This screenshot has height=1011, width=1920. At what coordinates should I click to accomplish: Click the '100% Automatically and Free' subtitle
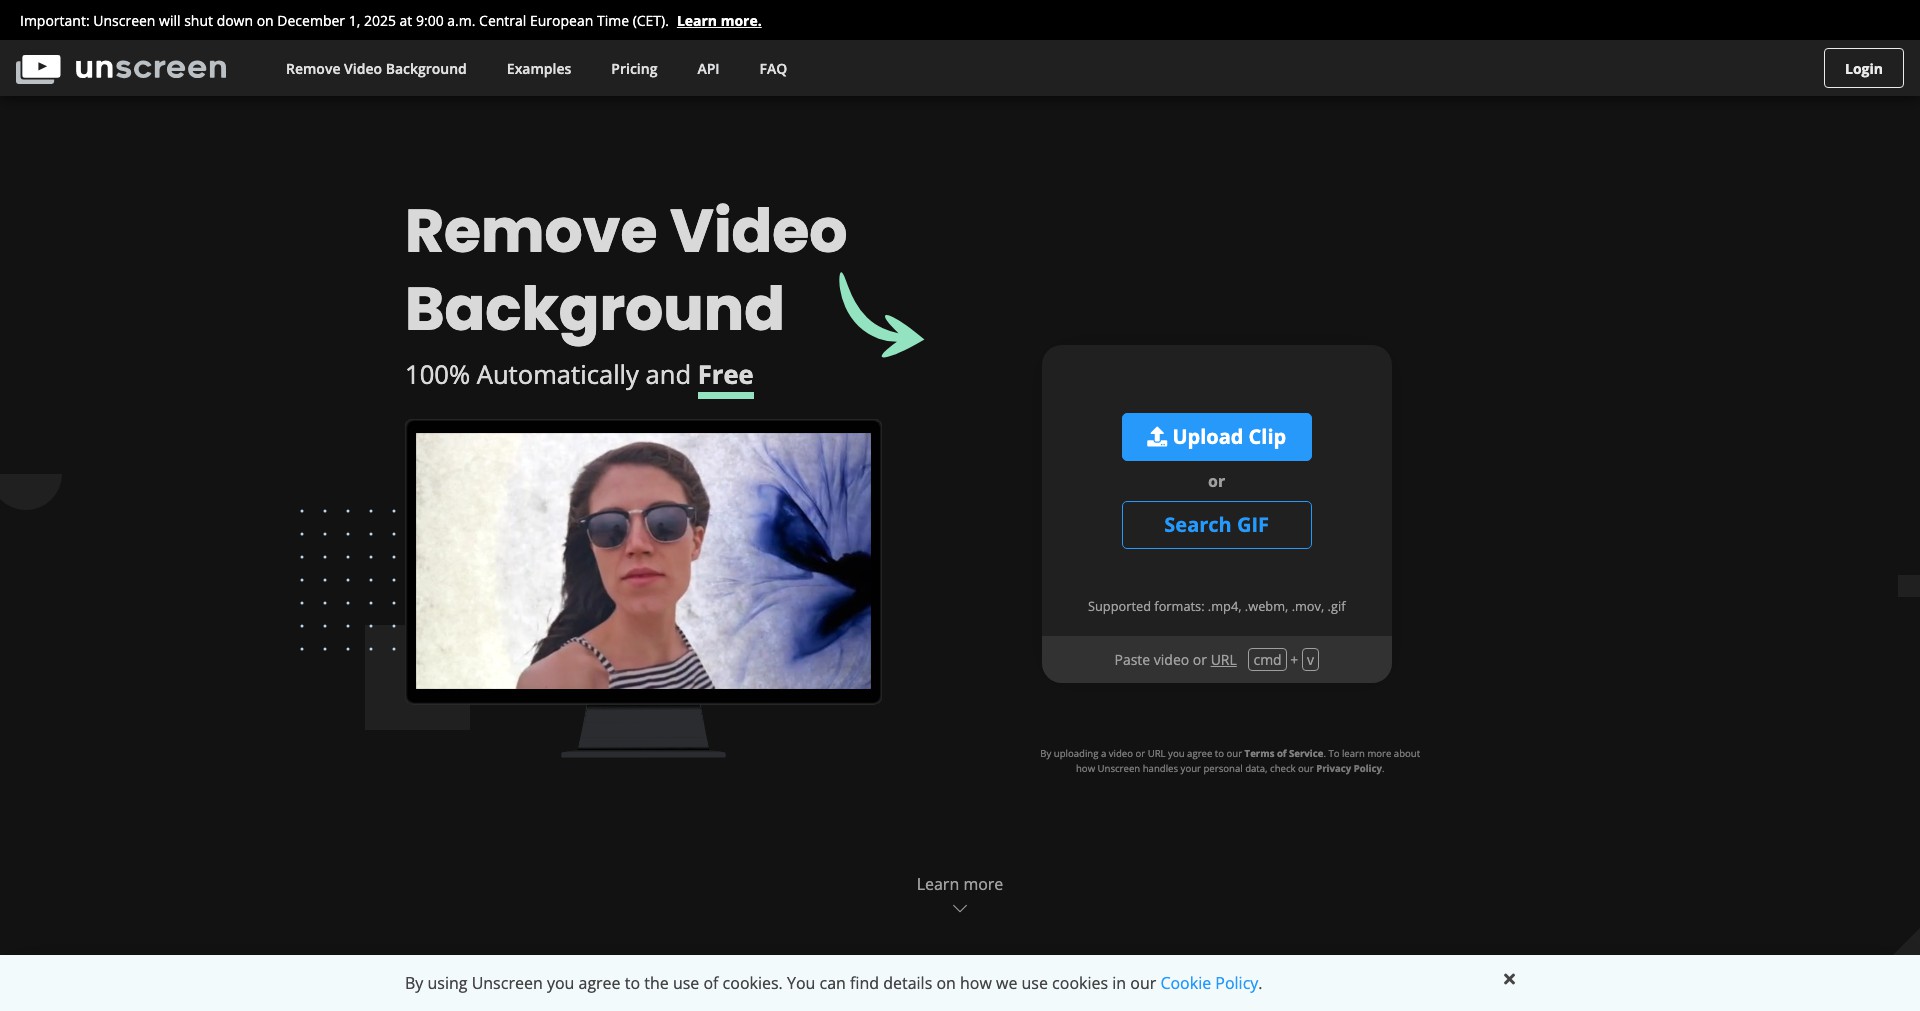click(x=579, y=375)
